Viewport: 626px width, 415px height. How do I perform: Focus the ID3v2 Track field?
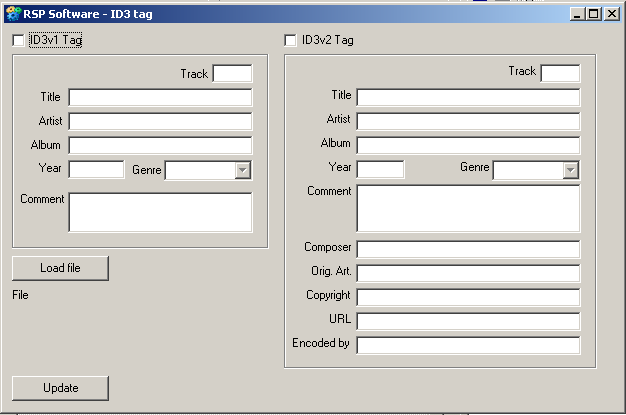point(560,73)
